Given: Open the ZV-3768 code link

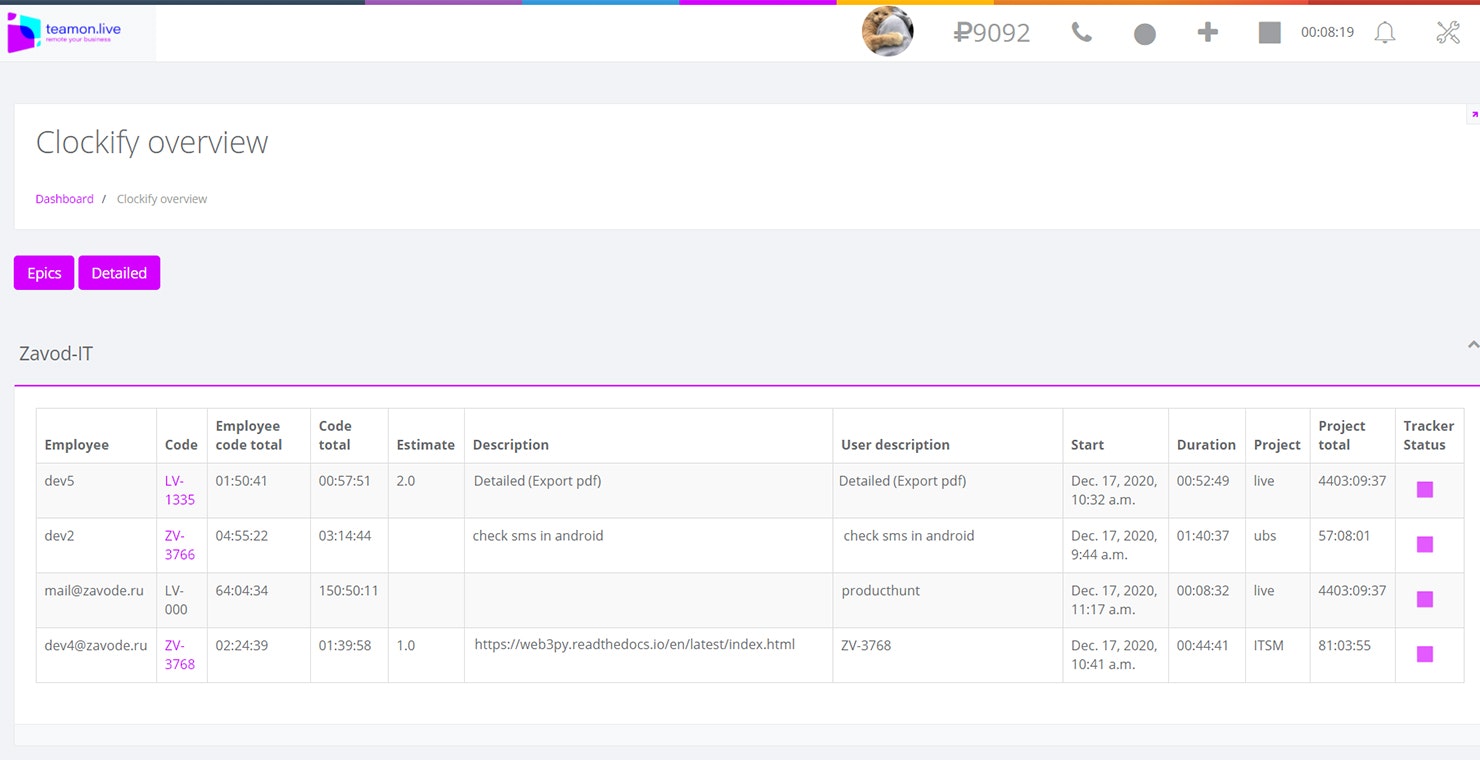Looking at the screenshot, I should [x=180, y=655].
